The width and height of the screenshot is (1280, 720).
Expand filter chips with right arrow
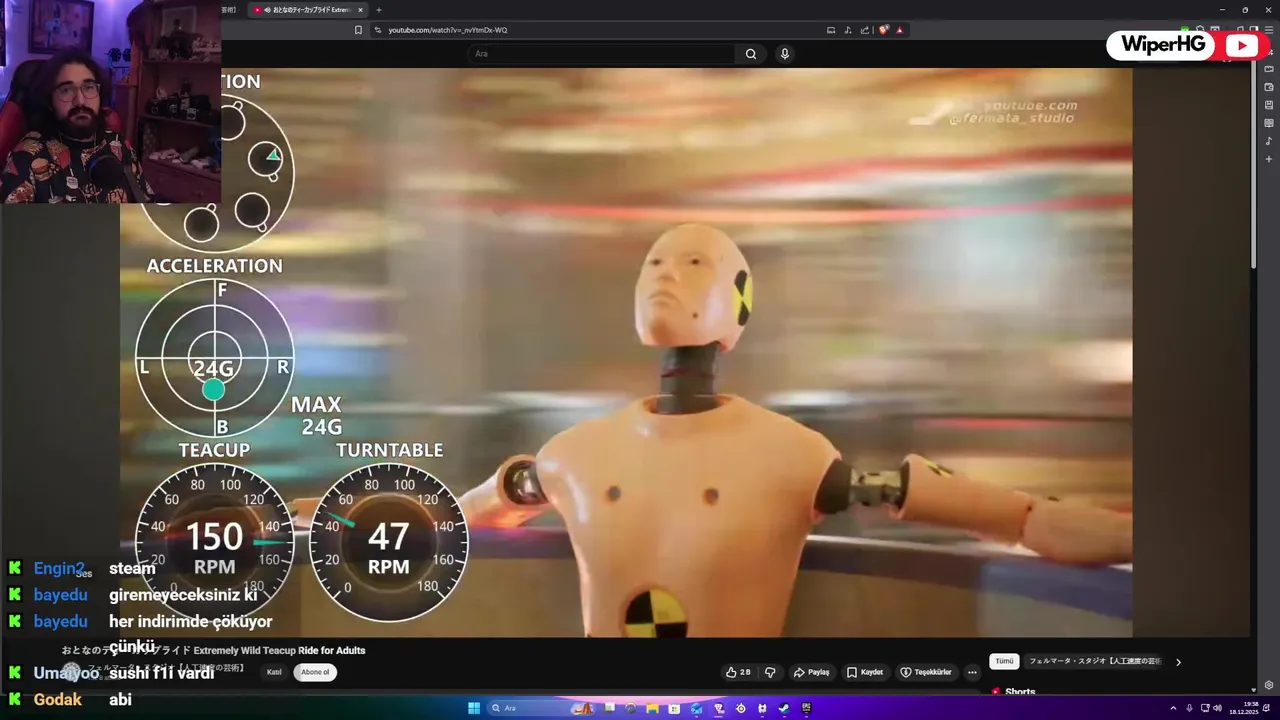coord(1178,662)
